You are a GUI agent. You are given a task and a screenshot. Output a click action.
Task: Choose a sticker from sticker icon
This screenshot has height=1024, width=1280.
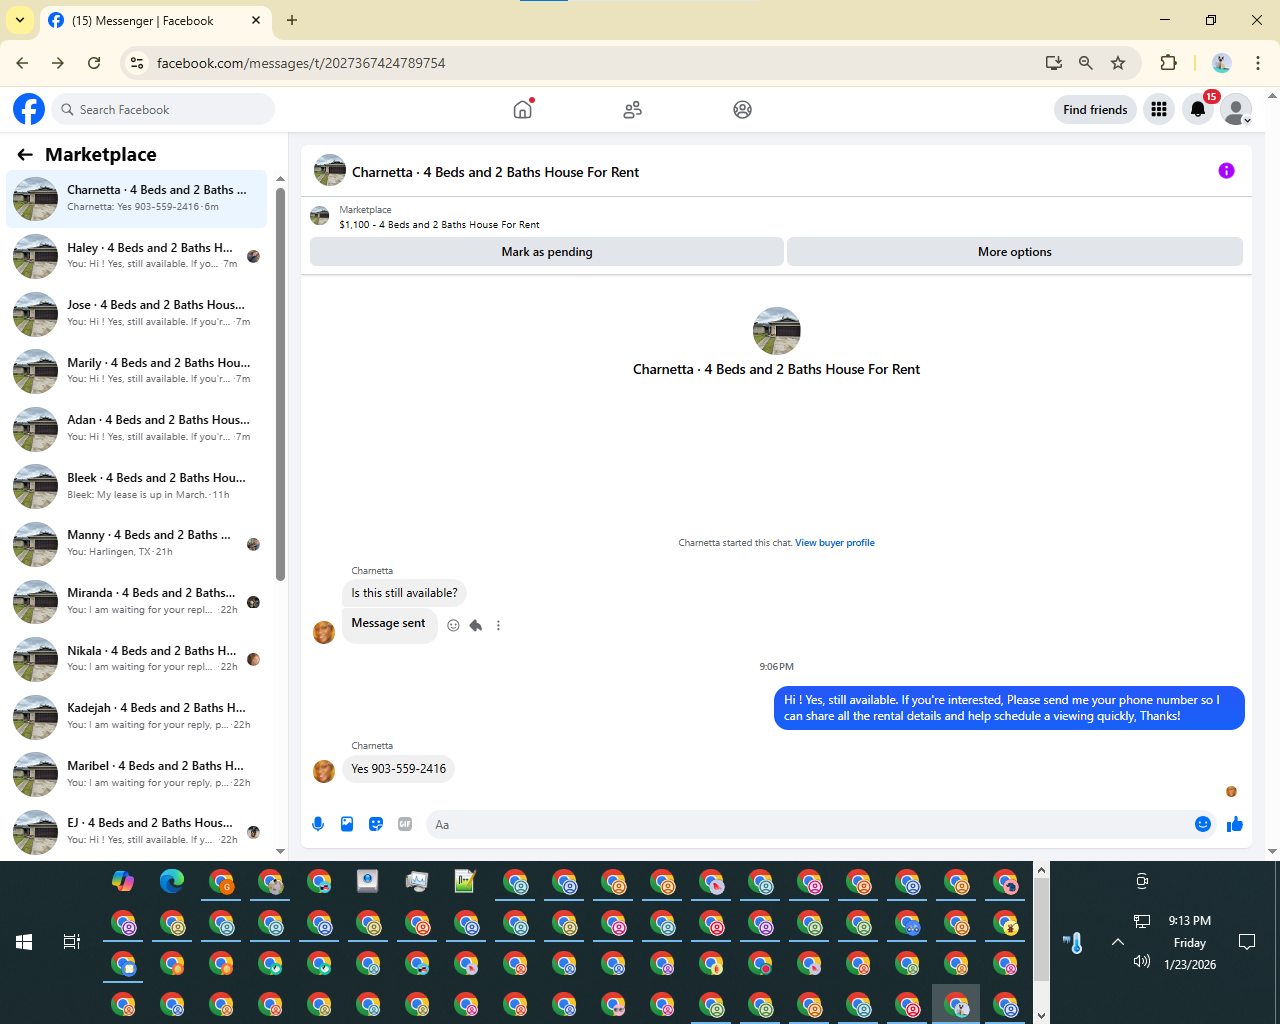coord(376,824)
